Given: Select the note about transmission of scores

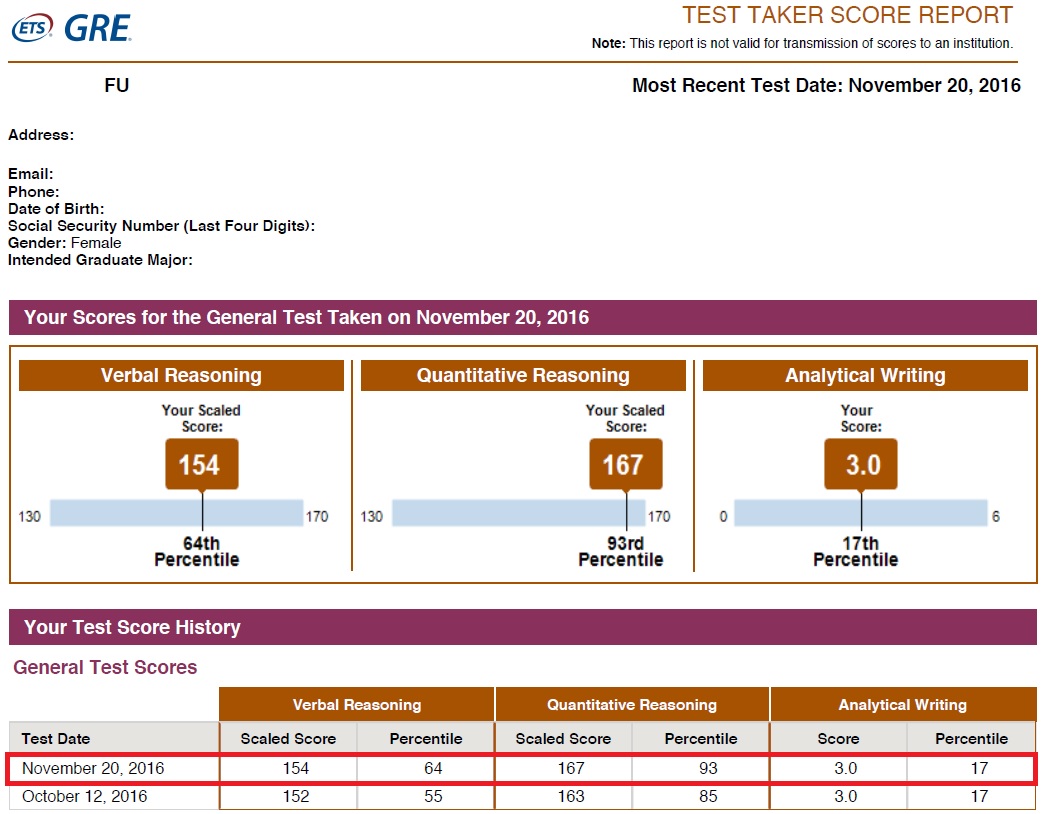Looking at the screenshot, I should [802, 43].
